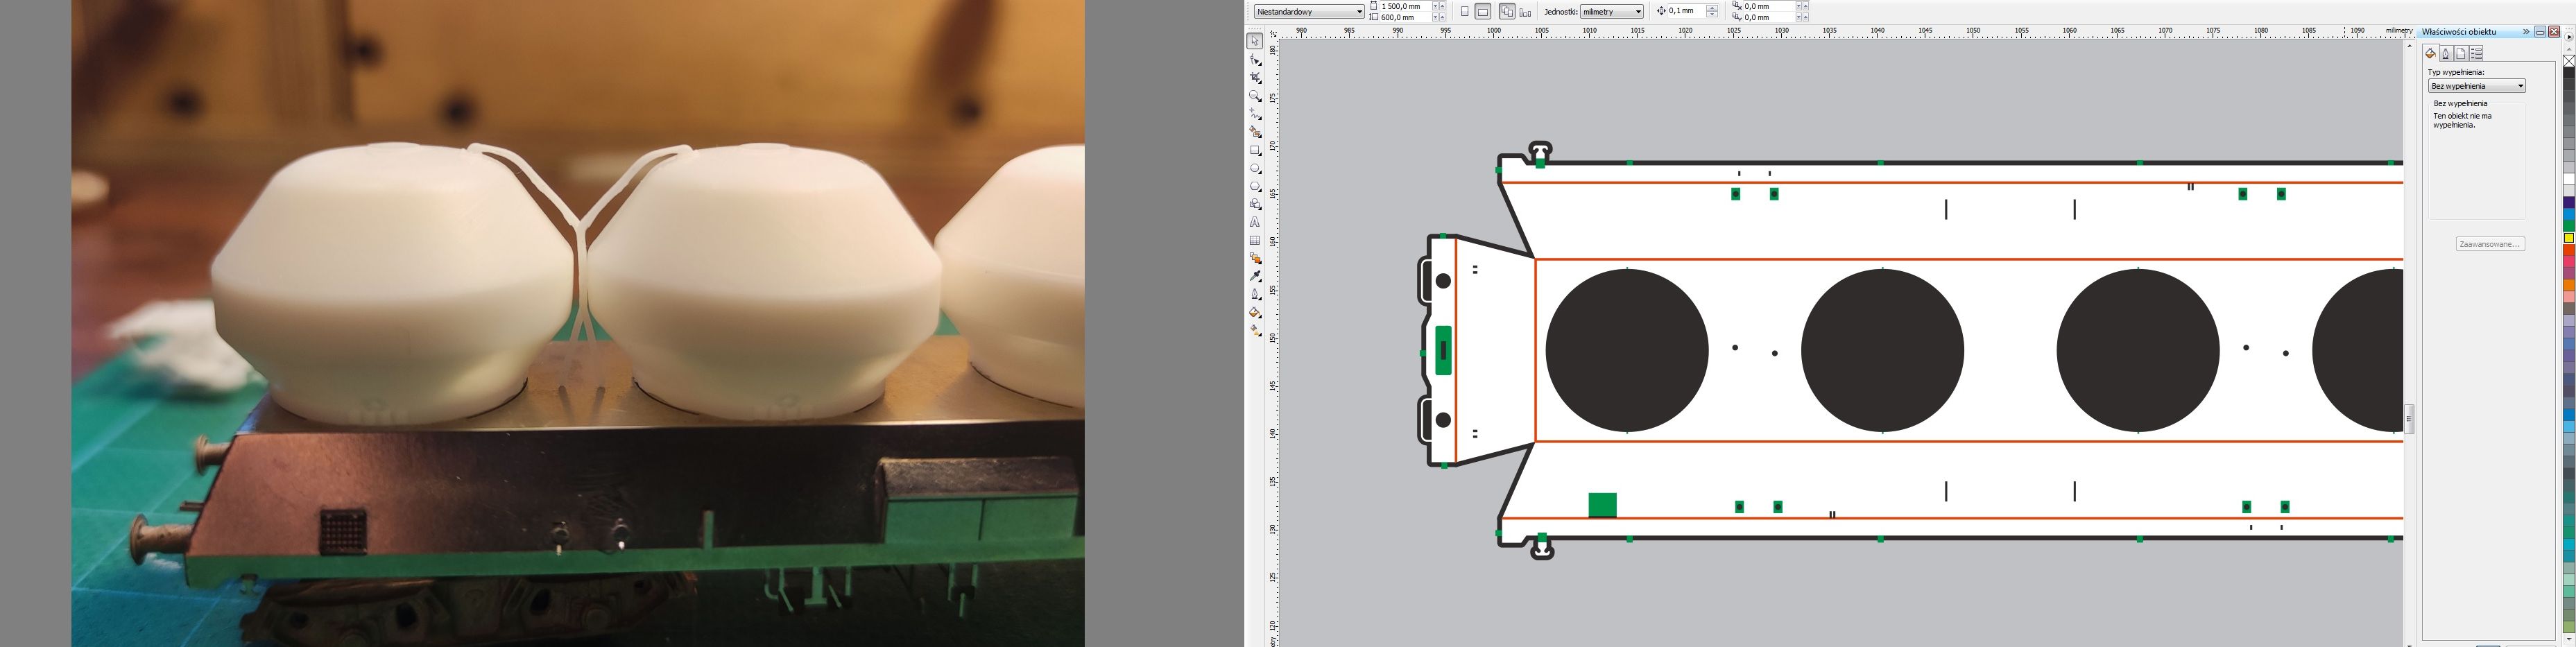Image resolution: width=2576 pixels, height=647 pixels.
Task: Switch page to landscape orientation
Action: [x=1483, y=12]
